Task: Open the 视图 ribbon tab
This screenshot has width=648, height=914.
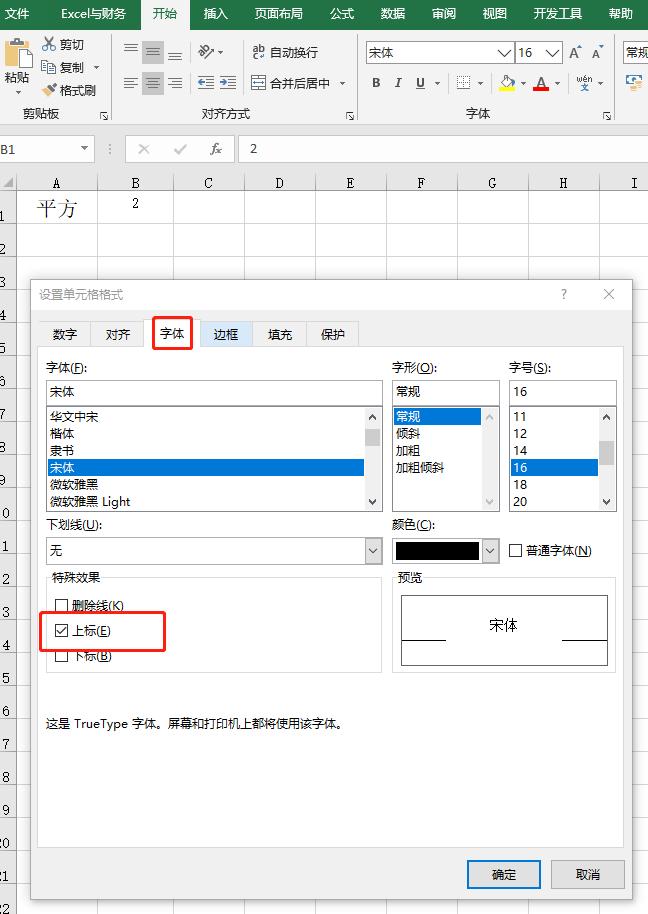Action: 494,13
